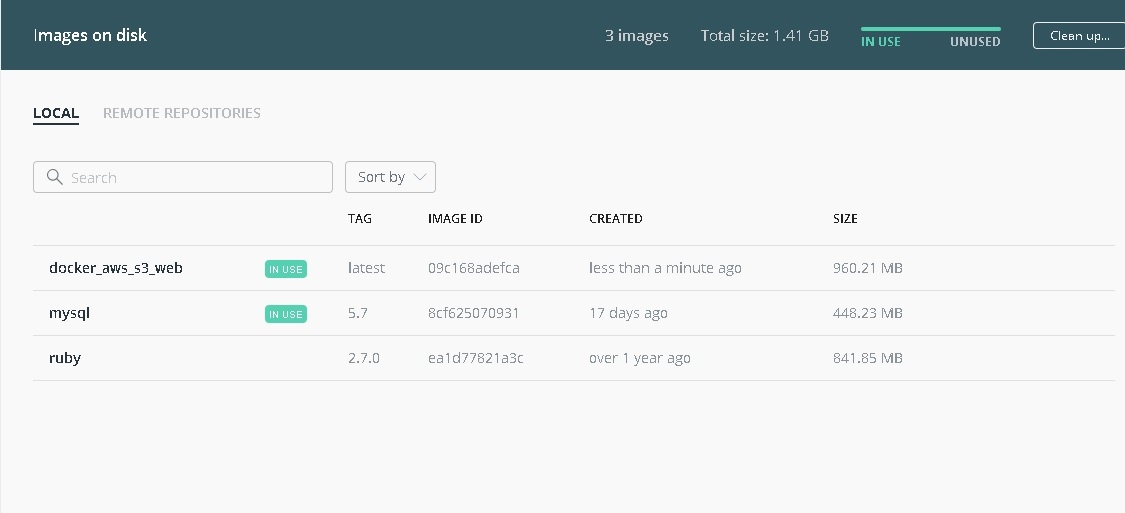Click the 5.7 tag of mysql
This screenshot has height=513, width=1125.
pos(358,314)
